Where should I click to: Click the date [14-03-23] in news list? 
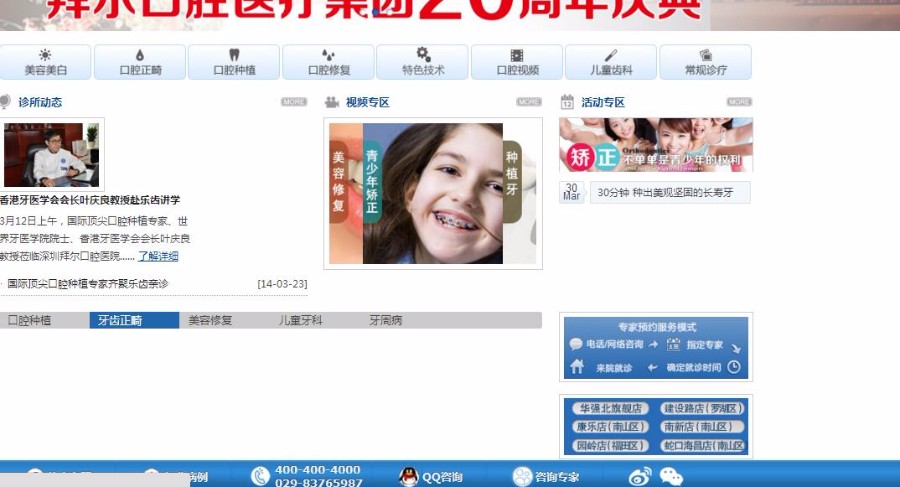(x=282, y=284)
